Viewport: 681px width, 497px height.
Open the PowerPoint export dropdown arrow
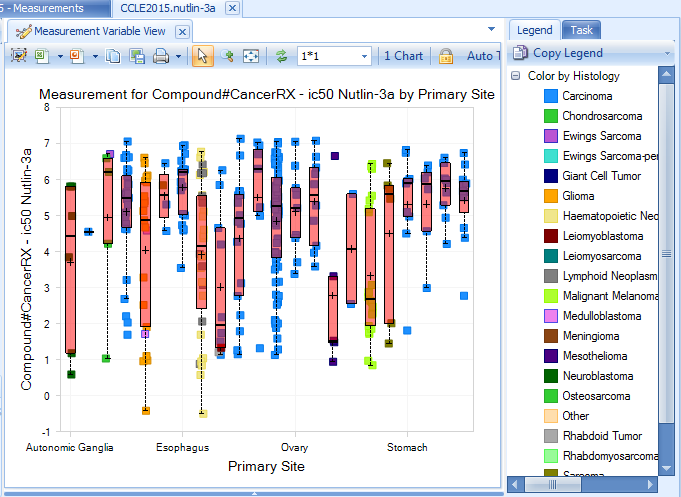tap(95, 56)
